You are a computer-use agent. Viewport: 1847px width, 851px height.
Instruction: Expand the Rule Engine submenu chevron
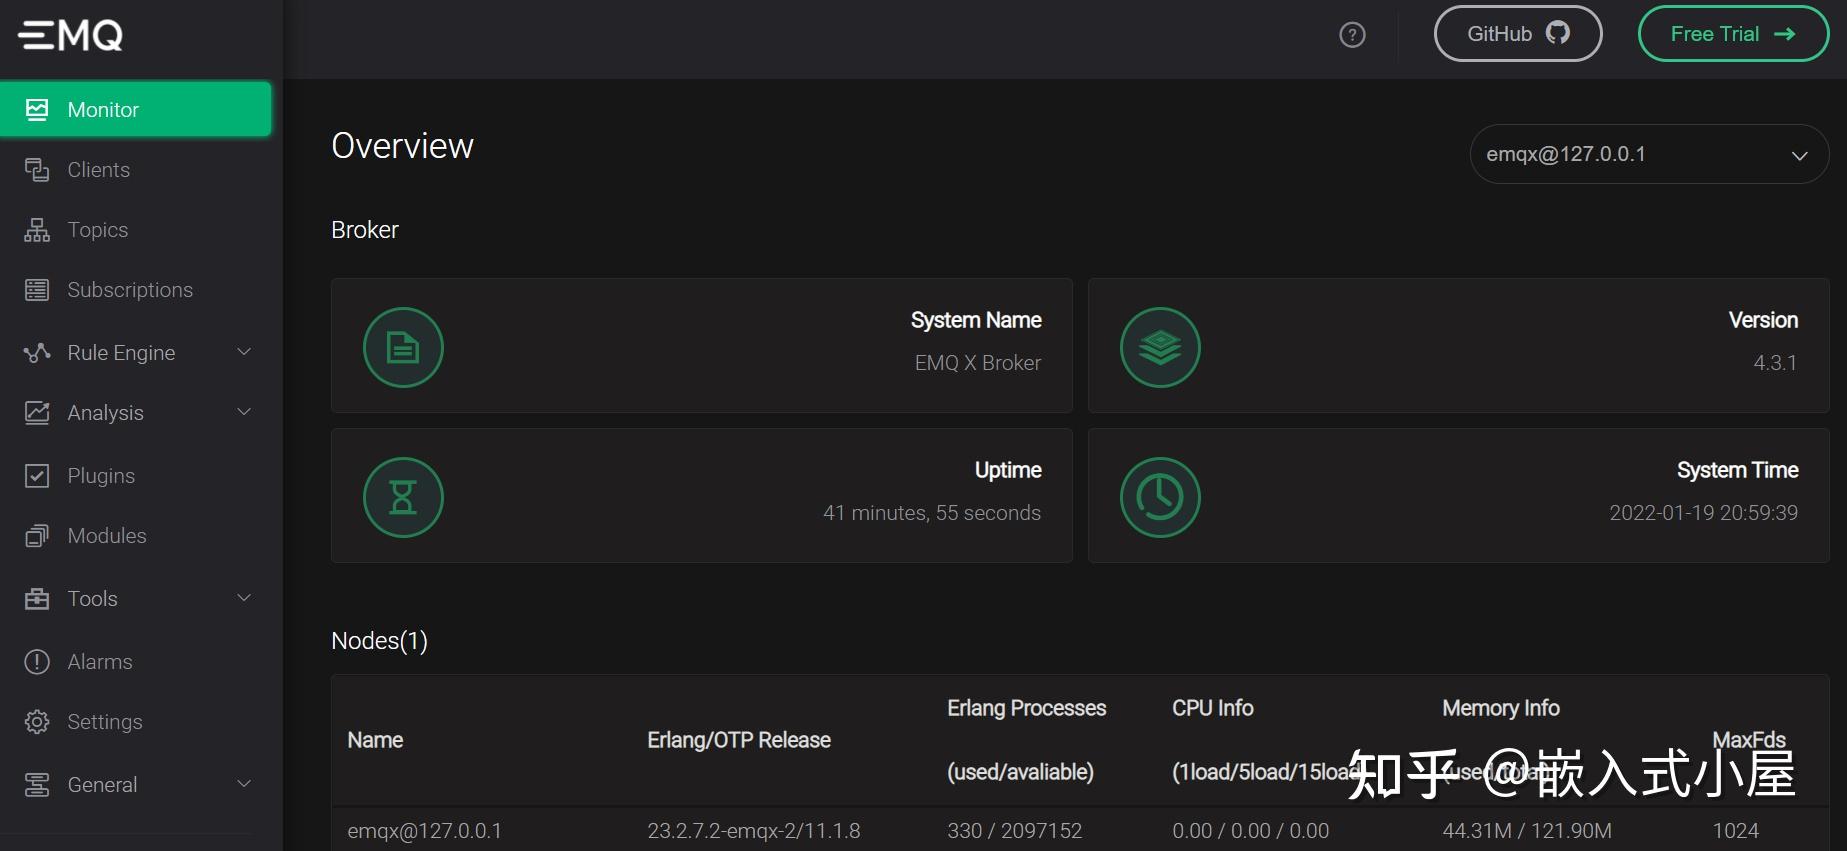pyautogui.click(x=244, y=352)
